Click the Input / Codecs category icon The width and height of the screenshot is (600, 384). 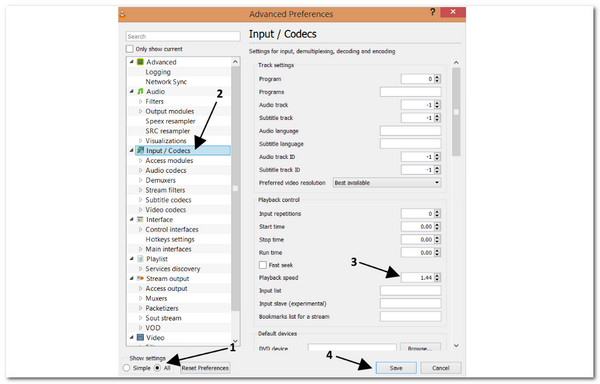140,150
